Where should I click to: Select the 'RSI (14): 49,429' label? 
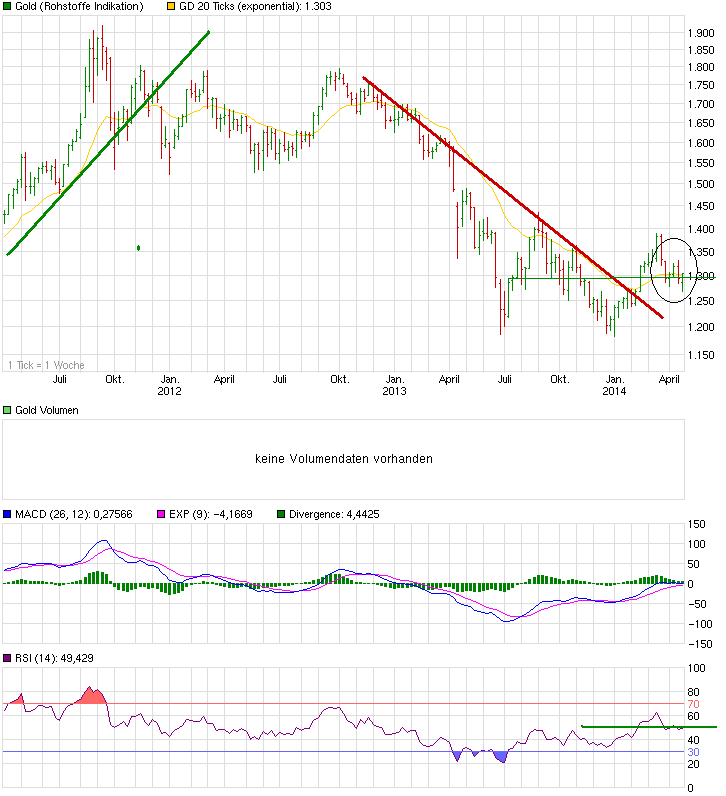click(54, 658)
